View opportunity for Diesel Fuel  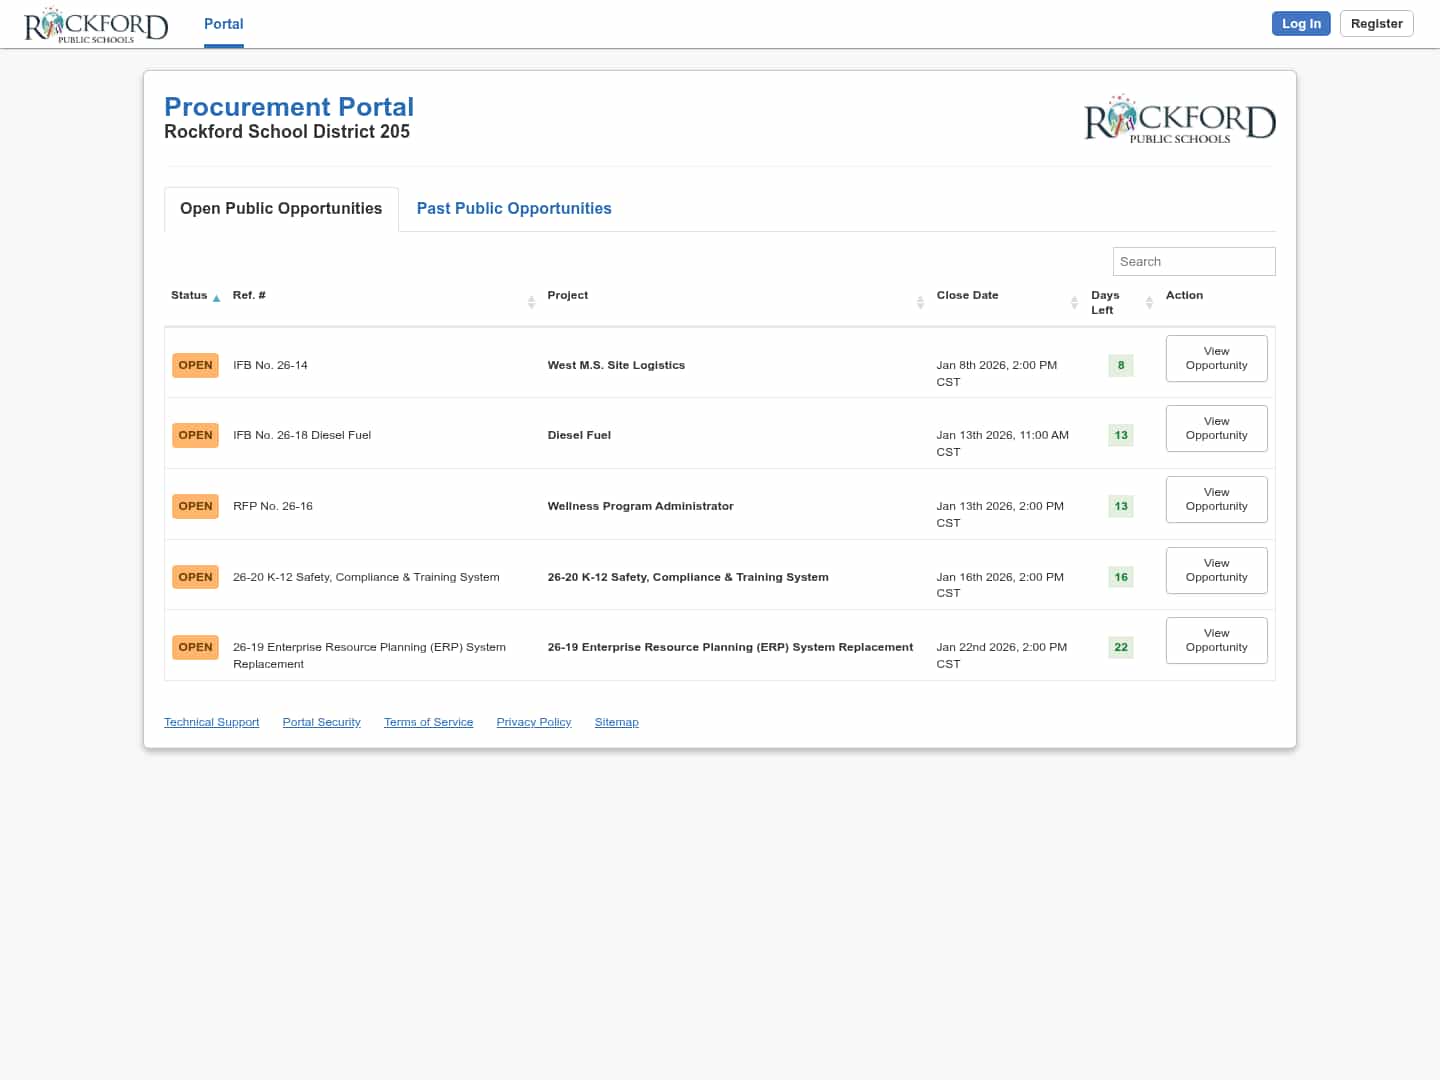point(1216,428)
